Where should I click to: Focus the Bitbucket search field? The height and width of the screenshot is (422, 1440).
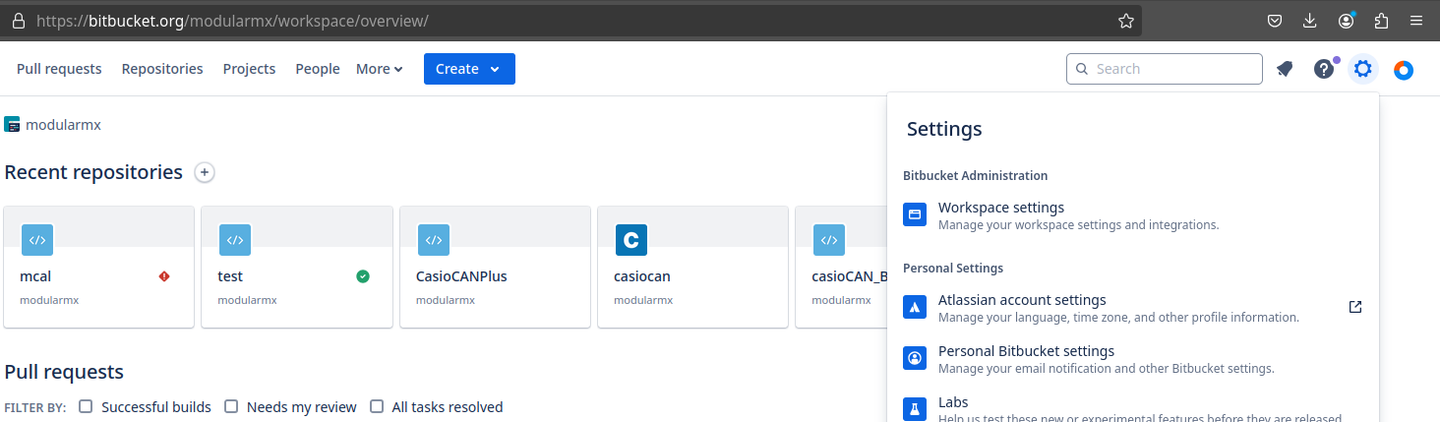coord(1164,69)
